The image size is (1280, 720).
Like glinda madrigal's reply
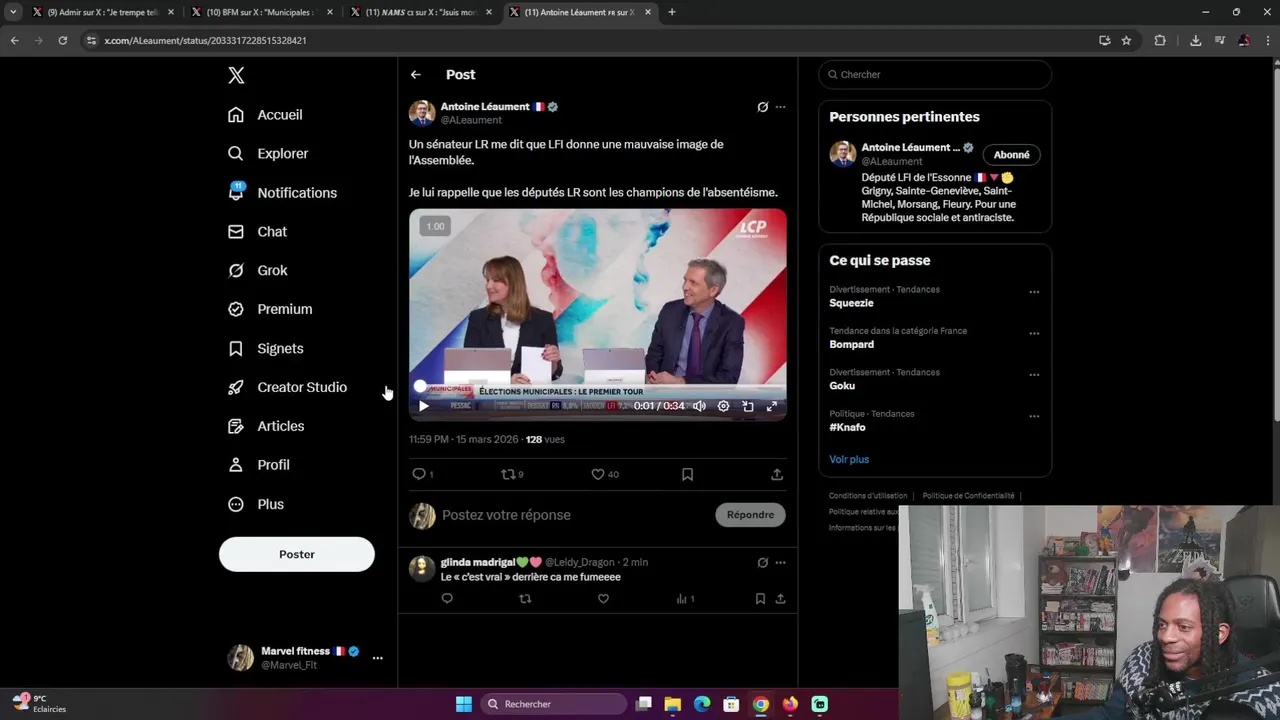point(603,599)
